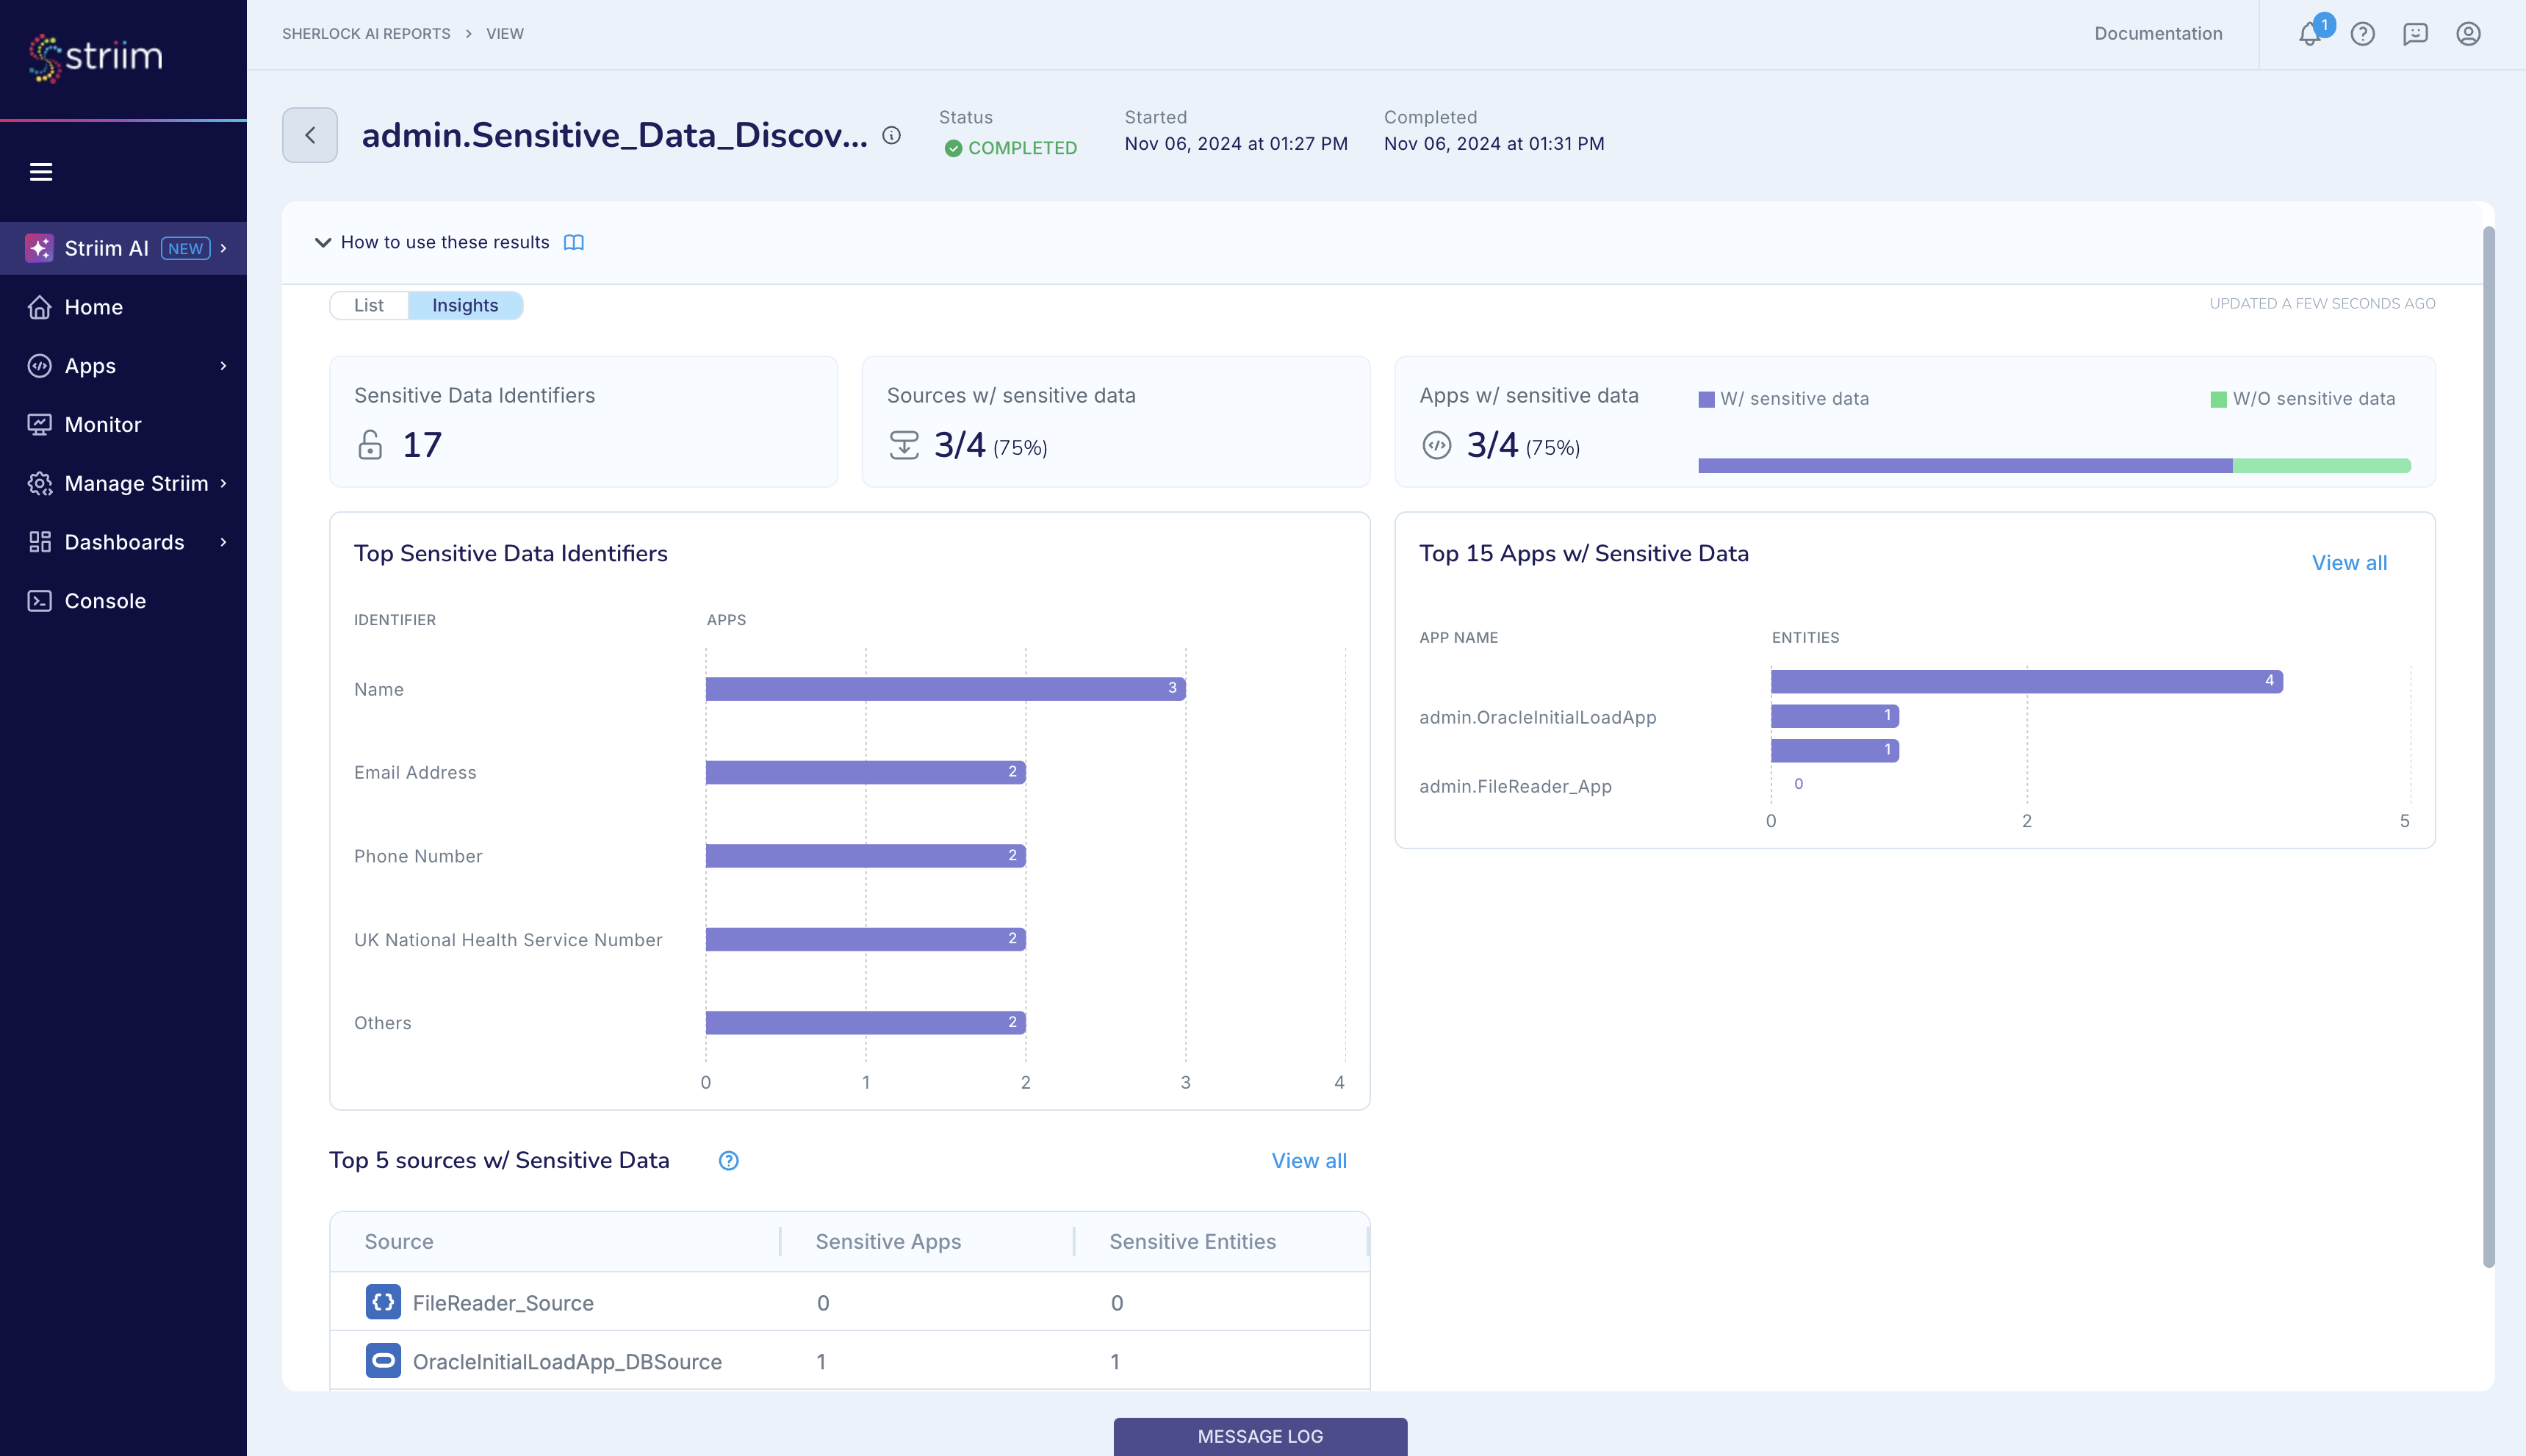Viewport: 2526px width, 1456px height.
Task: Click View all for Top 15 Apps
Action: [2349, 563]
